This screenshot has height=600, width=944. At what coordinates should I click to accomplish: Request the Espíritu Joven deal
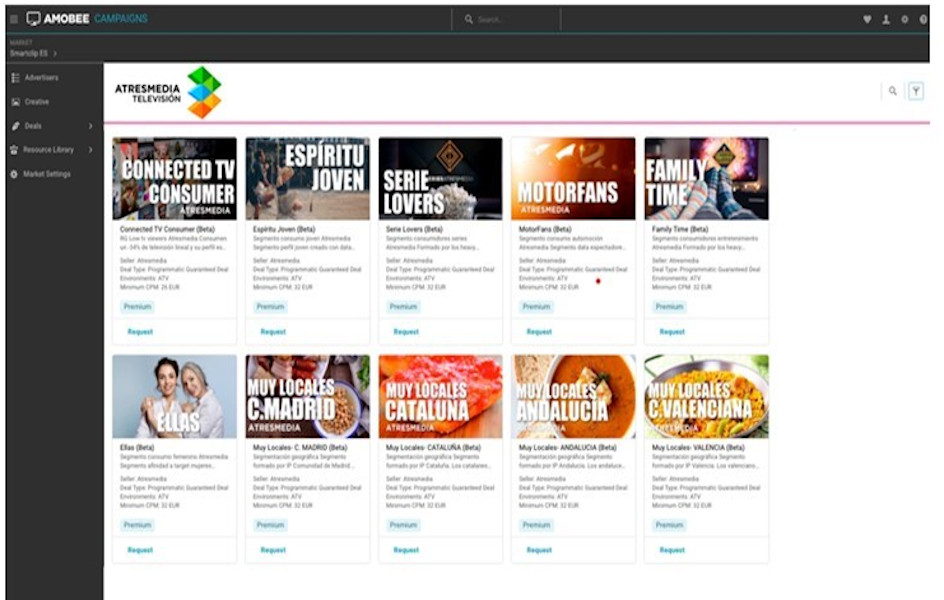(273, 332)
